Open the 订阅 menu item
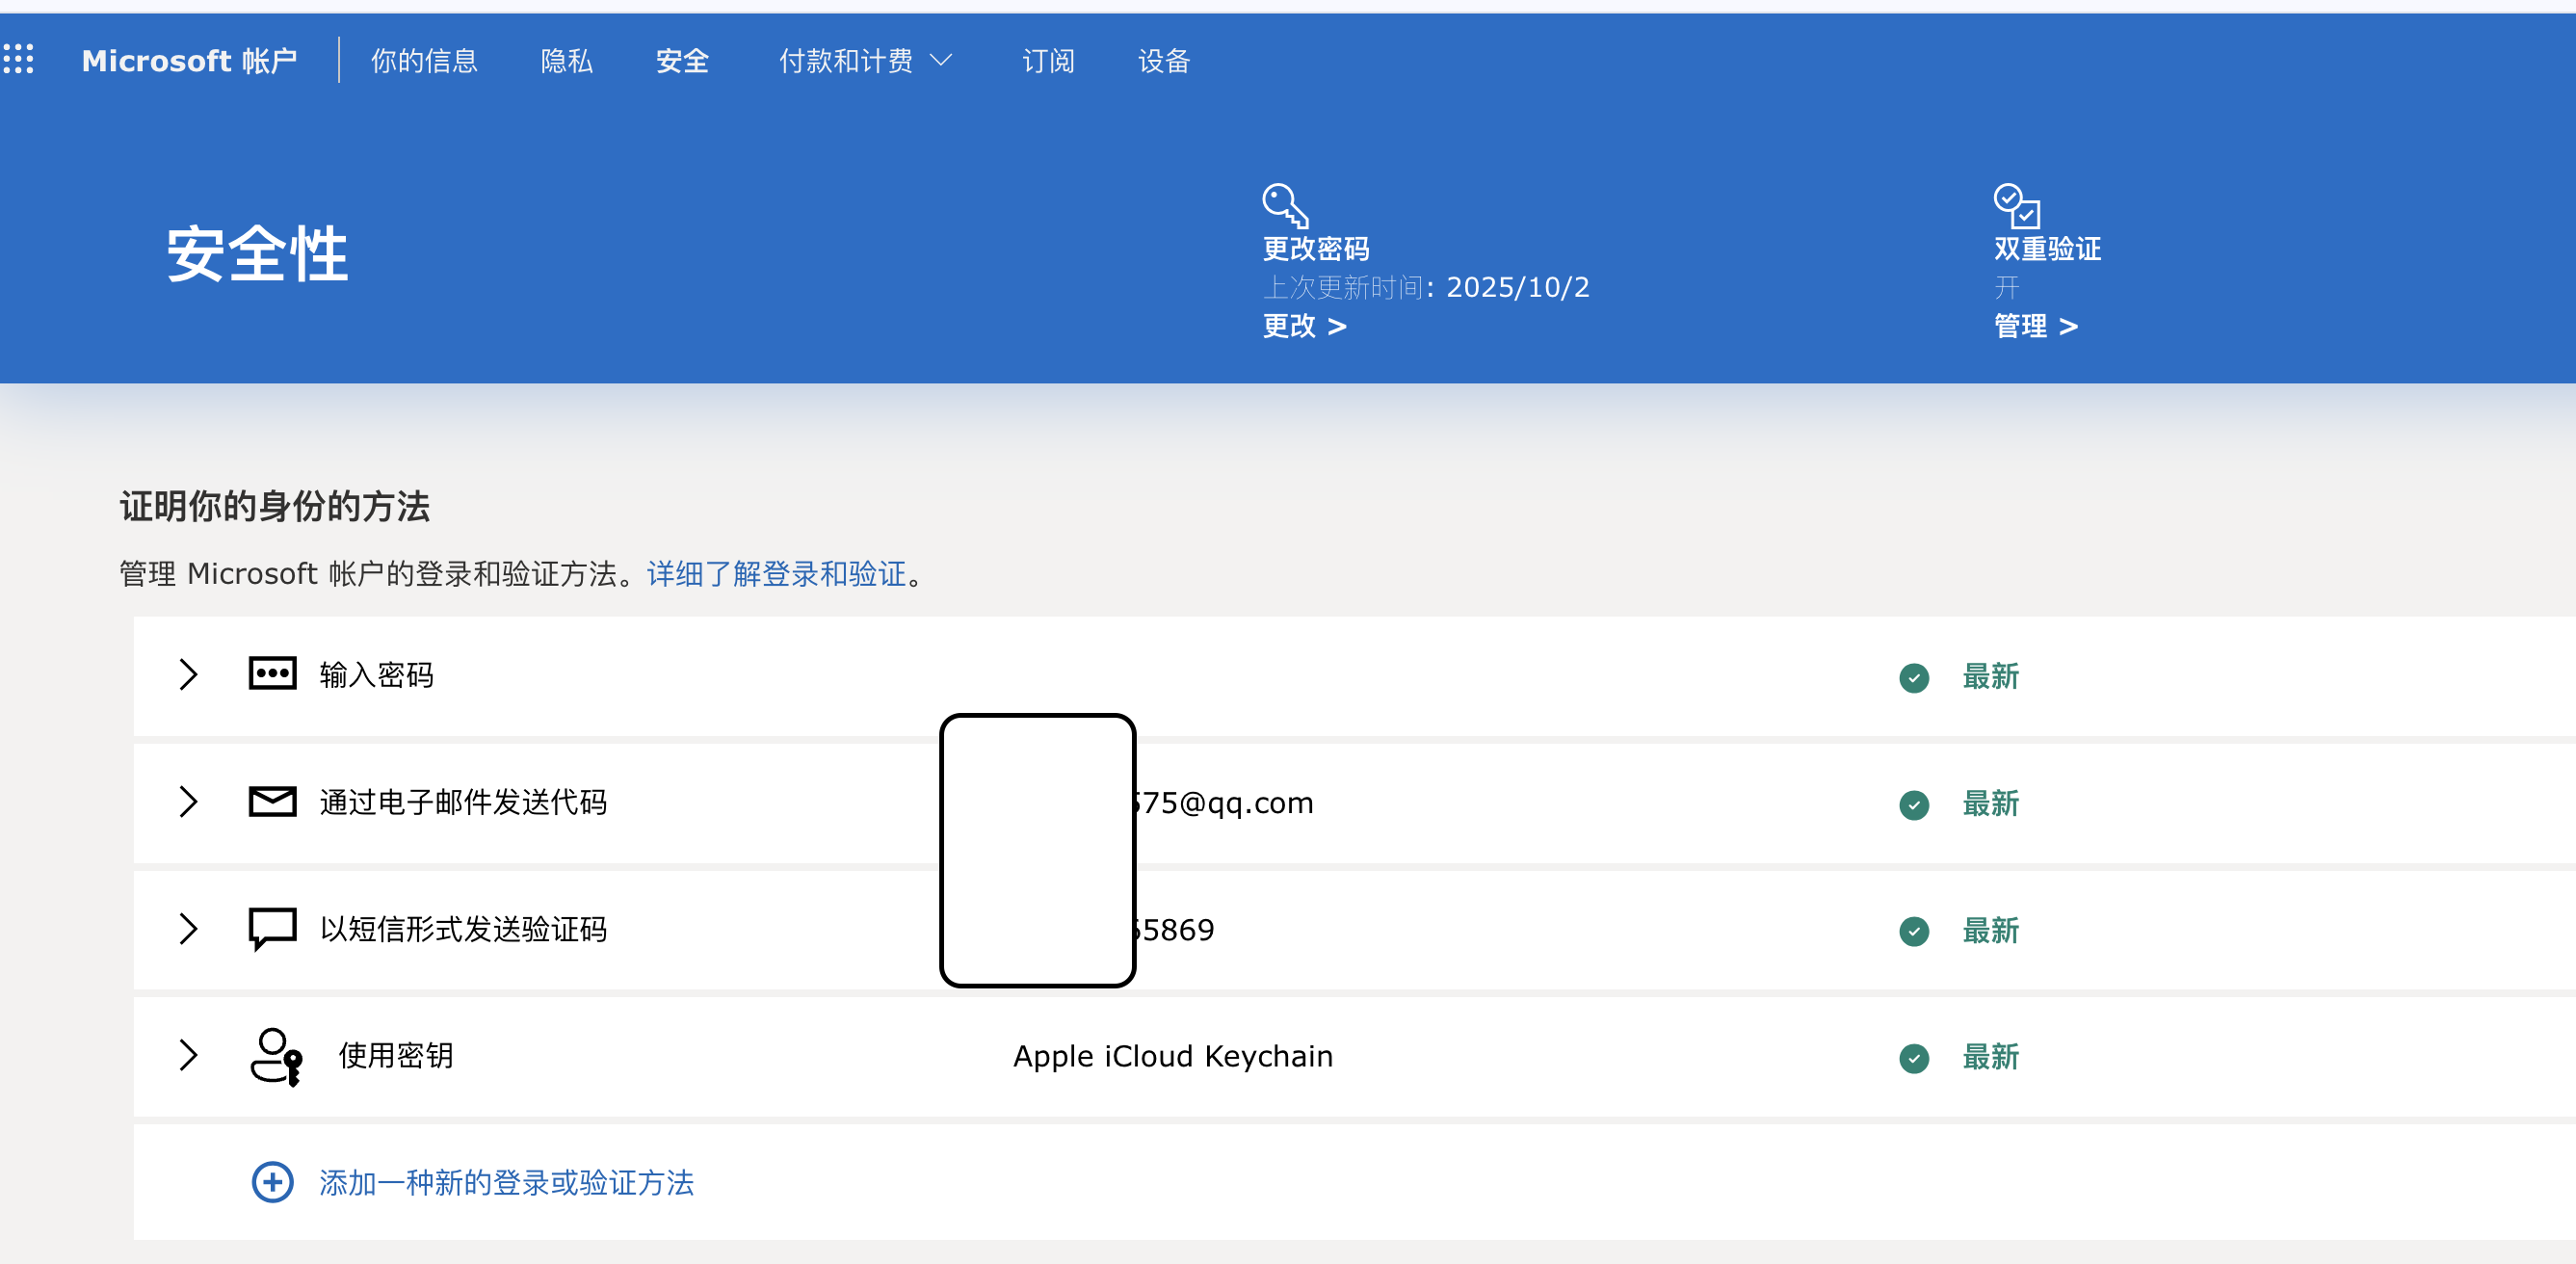Image resolution: width=2576 pixels, height=1264 pixels. [1047, 61]
